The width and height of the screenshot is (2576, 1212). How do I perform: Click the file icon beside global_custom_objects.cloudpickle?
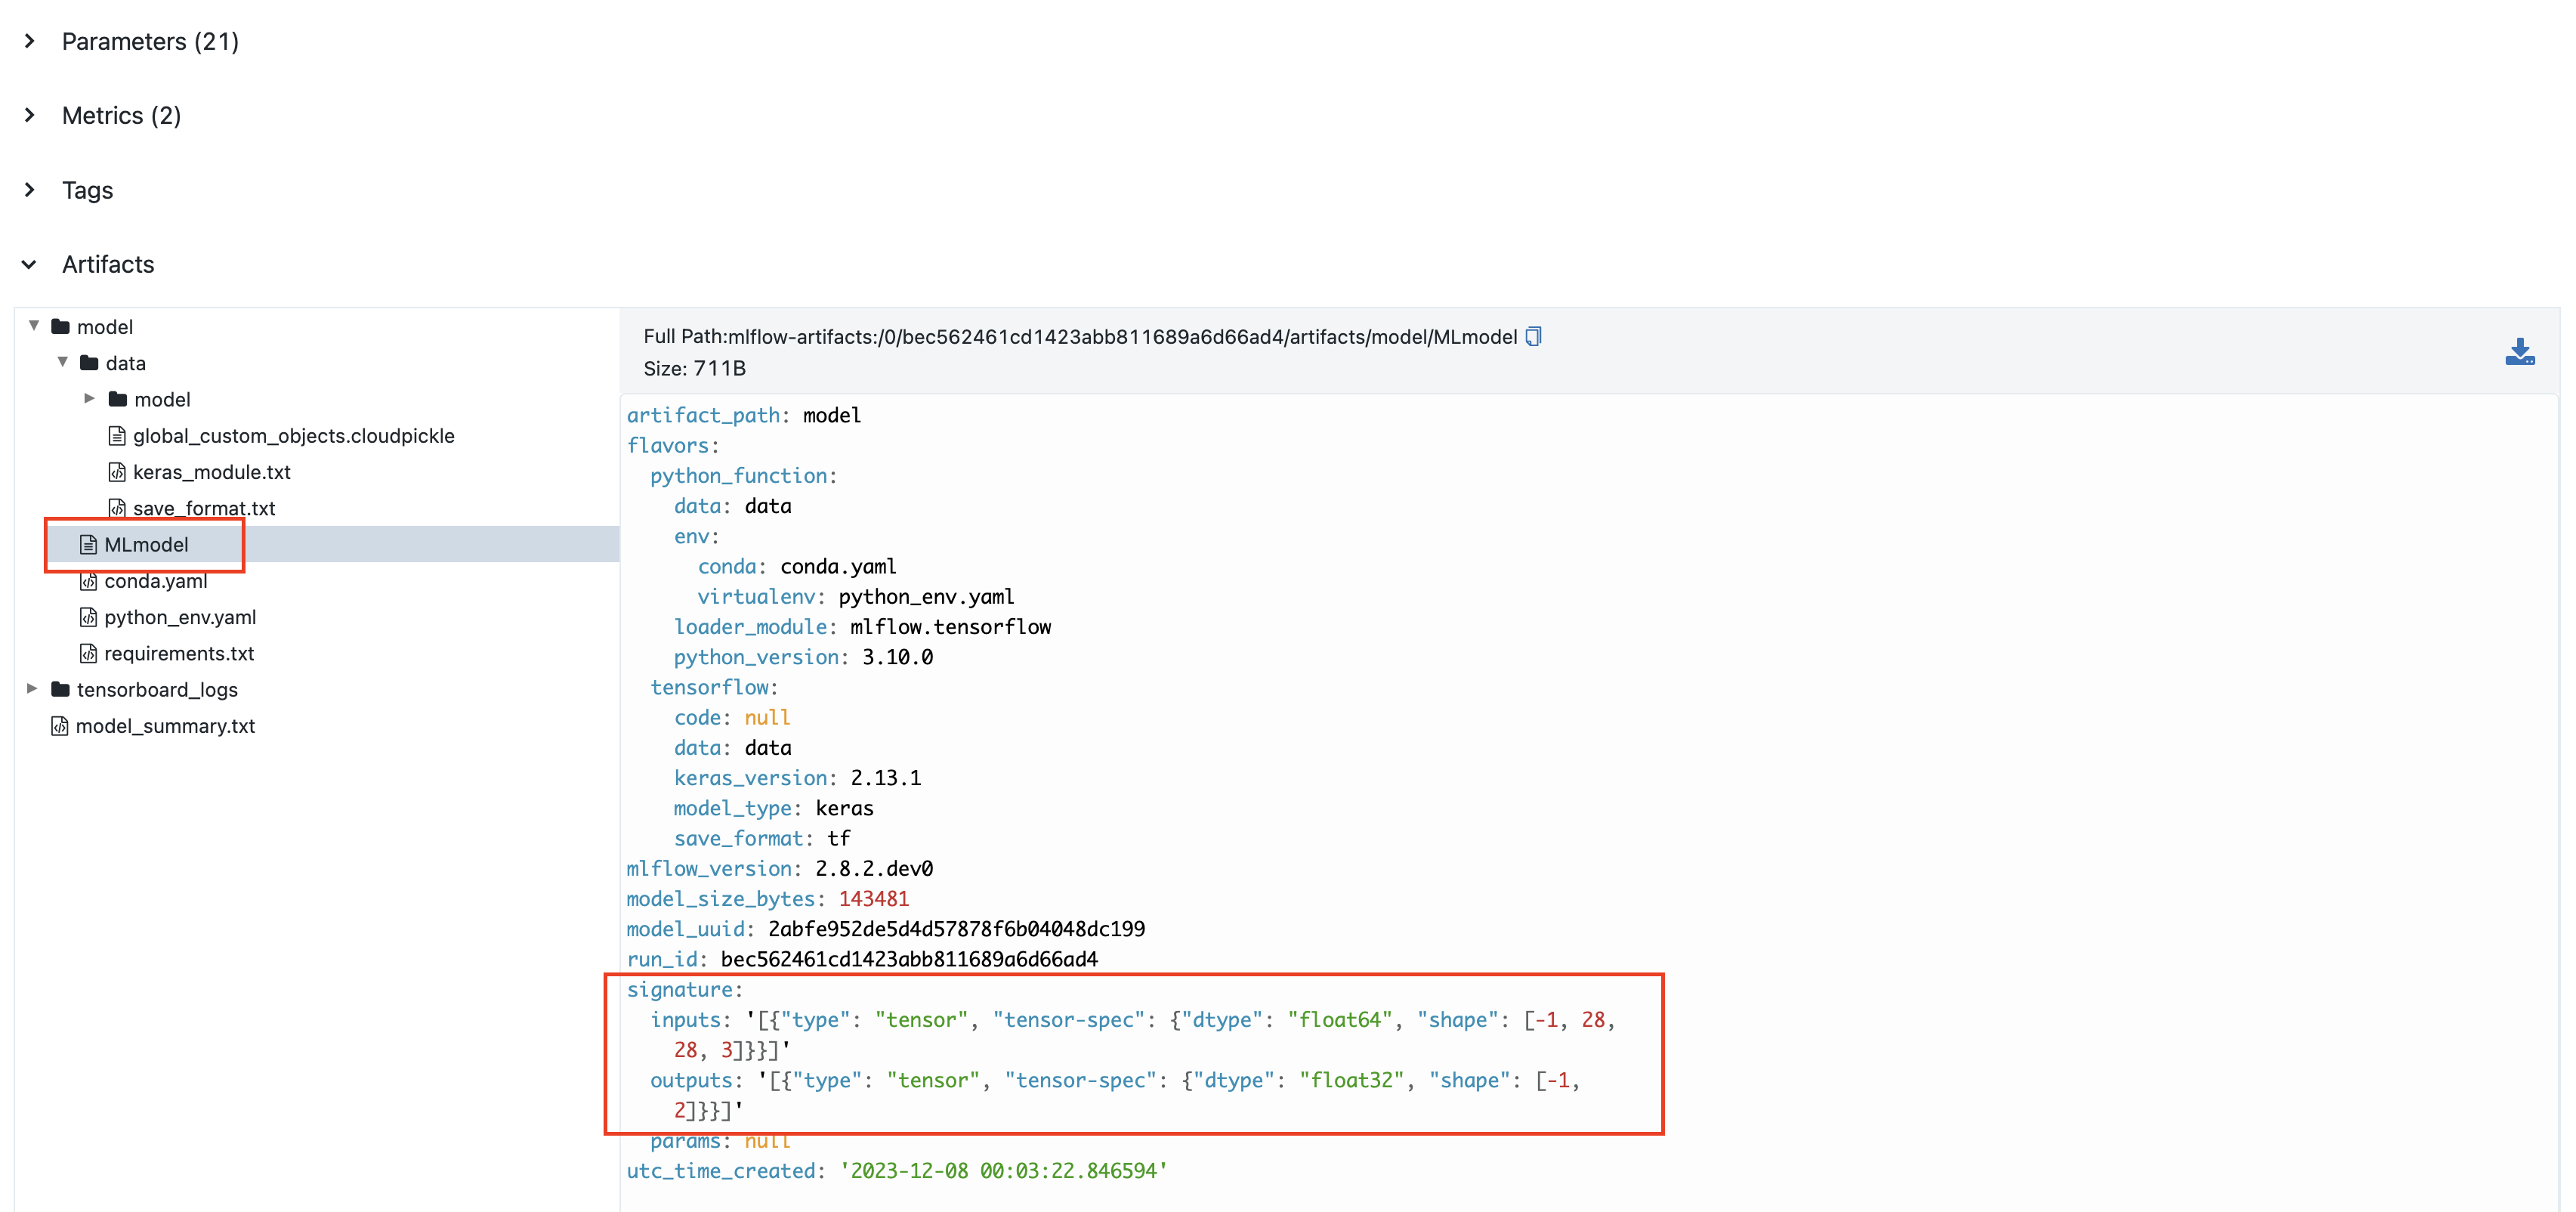[116, 435]
